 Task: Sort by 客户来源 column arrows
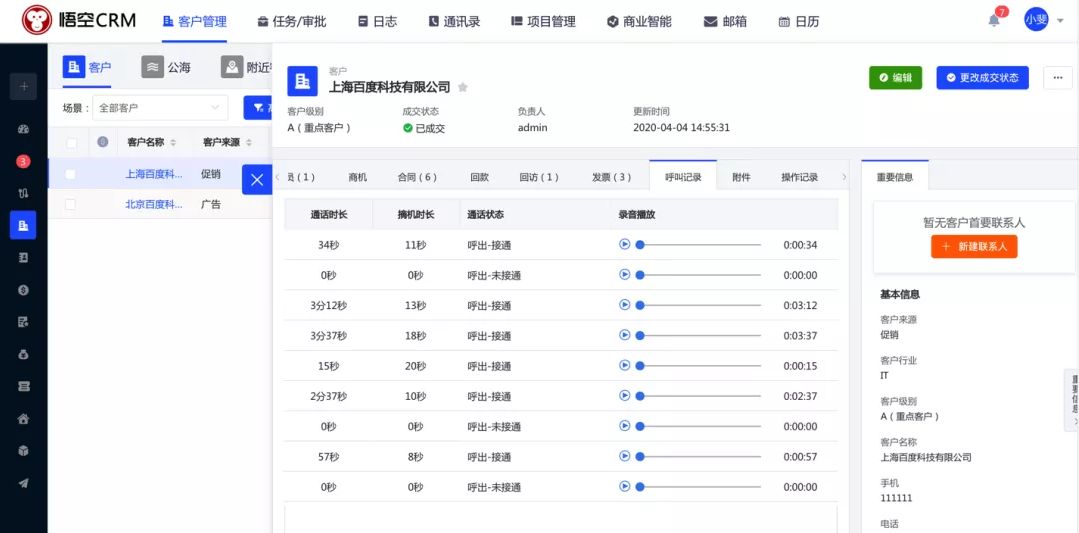click(x=248, y=143)
